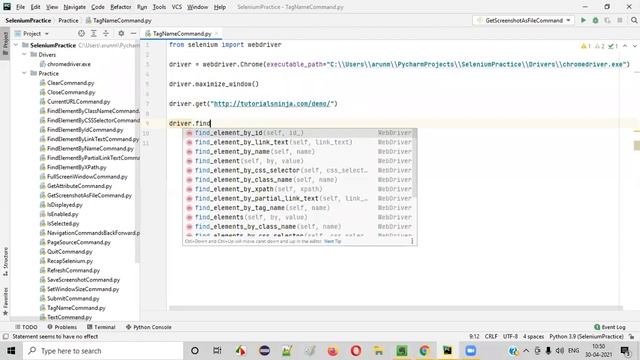Open Search Everywhere magnifier icon
Screen dimensions: 640x360
tap(634, 20)
